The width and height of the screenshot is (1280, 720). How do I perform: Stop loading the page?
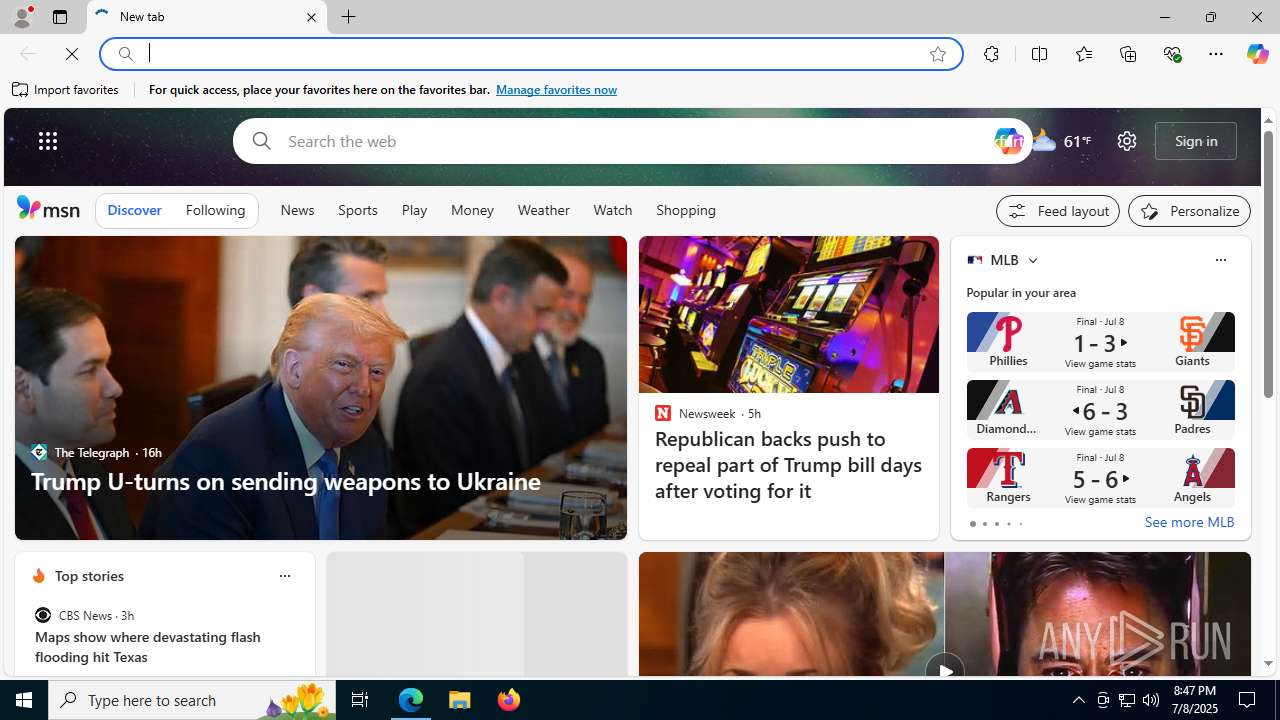click(x=72, y=54)
